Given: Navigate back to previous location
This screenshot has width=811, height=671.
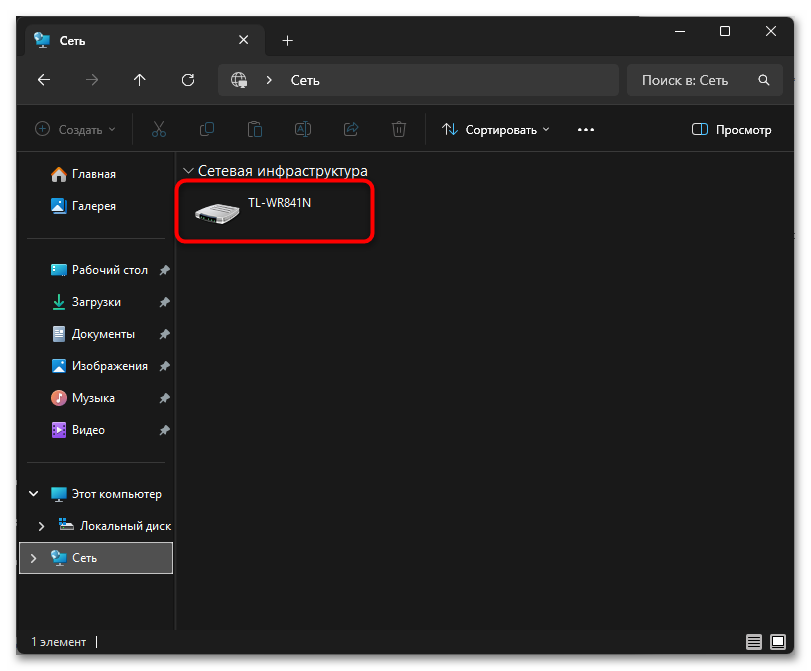Looking at the screenshot, I should coord(44,80).
